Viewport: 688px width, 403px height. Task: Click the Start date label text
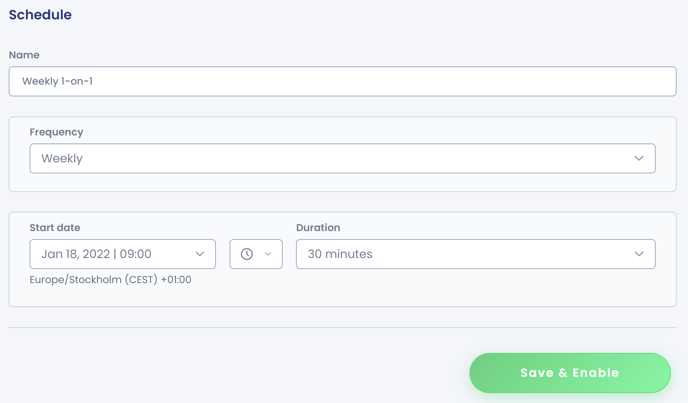coord(55,227)
